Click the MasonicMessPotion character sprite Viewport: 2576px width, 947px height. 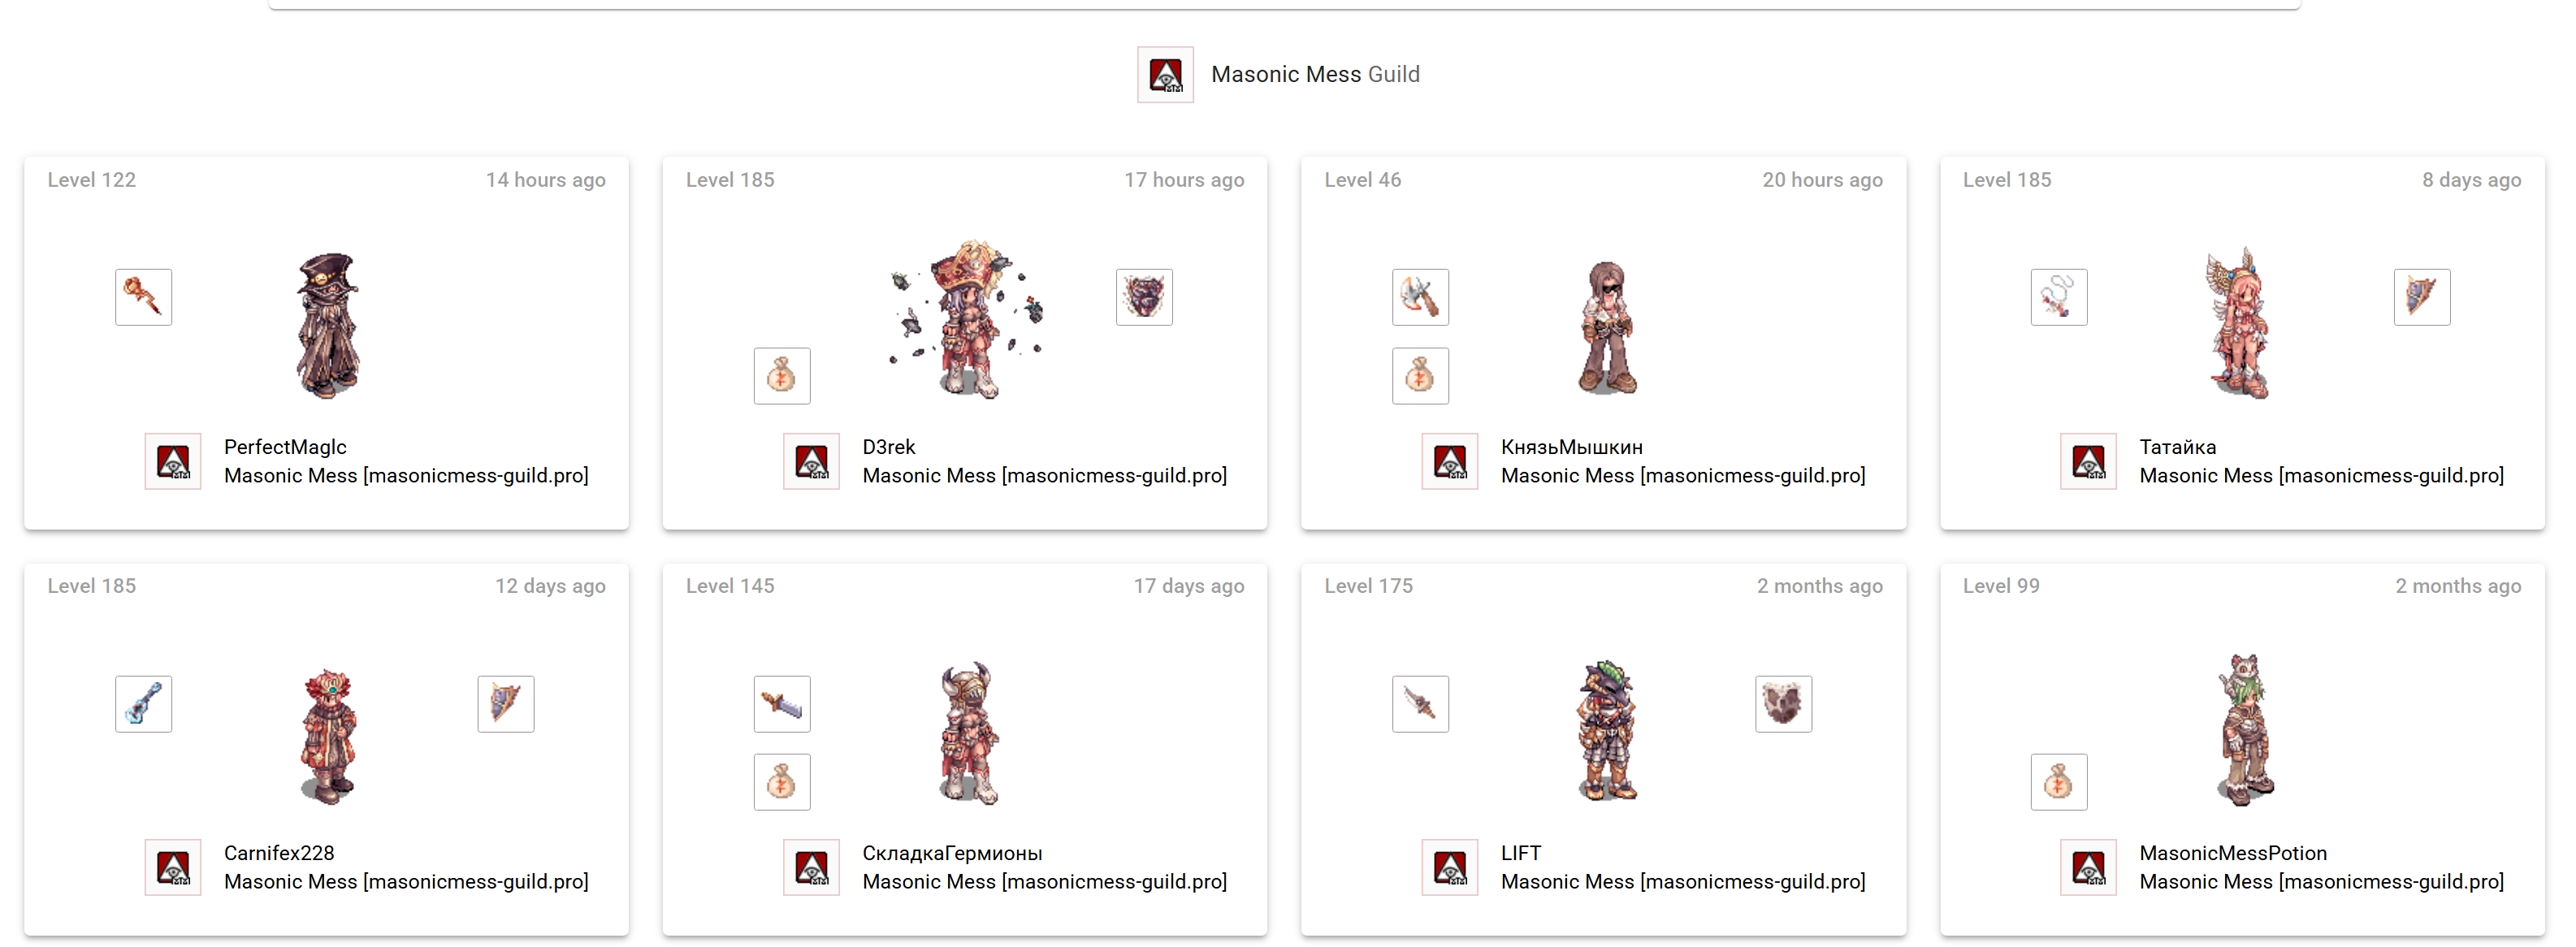click(x=2244, y=730)
